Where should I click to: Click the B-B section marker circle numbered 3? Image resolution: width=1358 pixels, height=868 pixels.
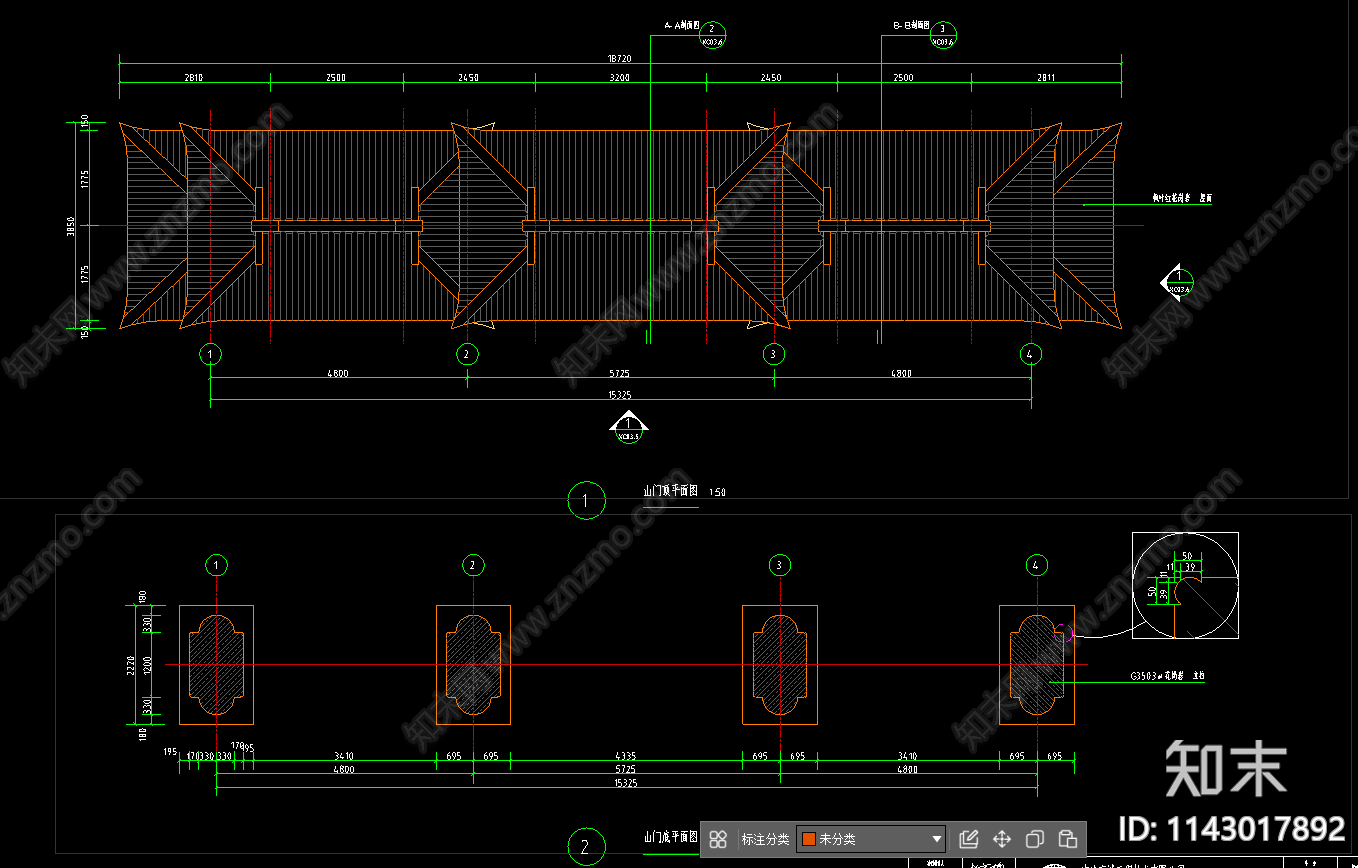tap(943, 35)
